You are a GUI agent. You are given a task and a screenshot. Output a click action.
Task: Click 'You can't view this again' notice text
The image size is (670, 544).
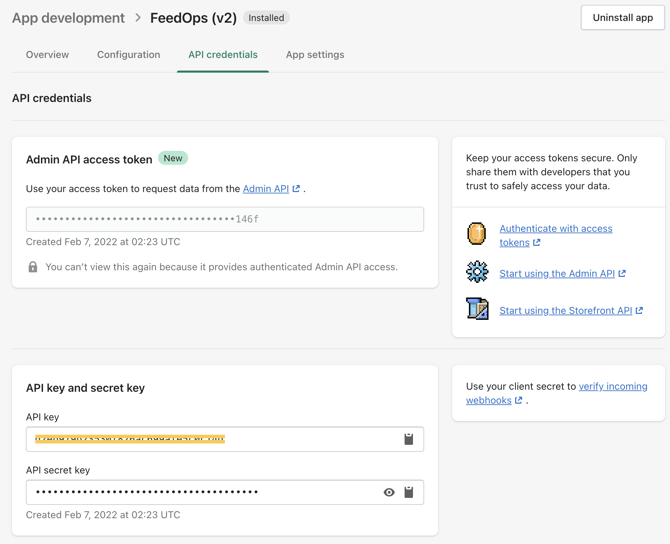pyautogui.click(x=221, y=267)
